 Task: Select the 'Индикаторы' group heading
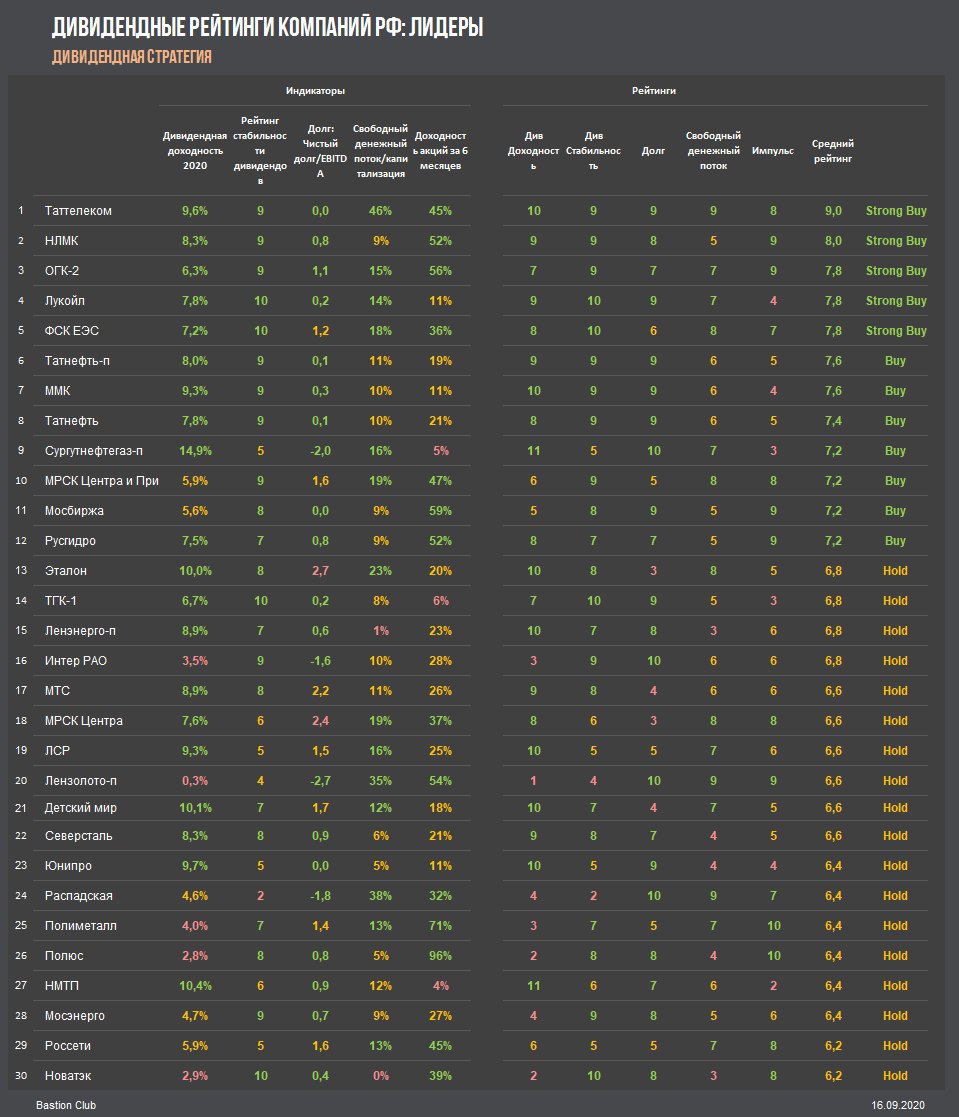pyautogui.click(x=315, y=90)
